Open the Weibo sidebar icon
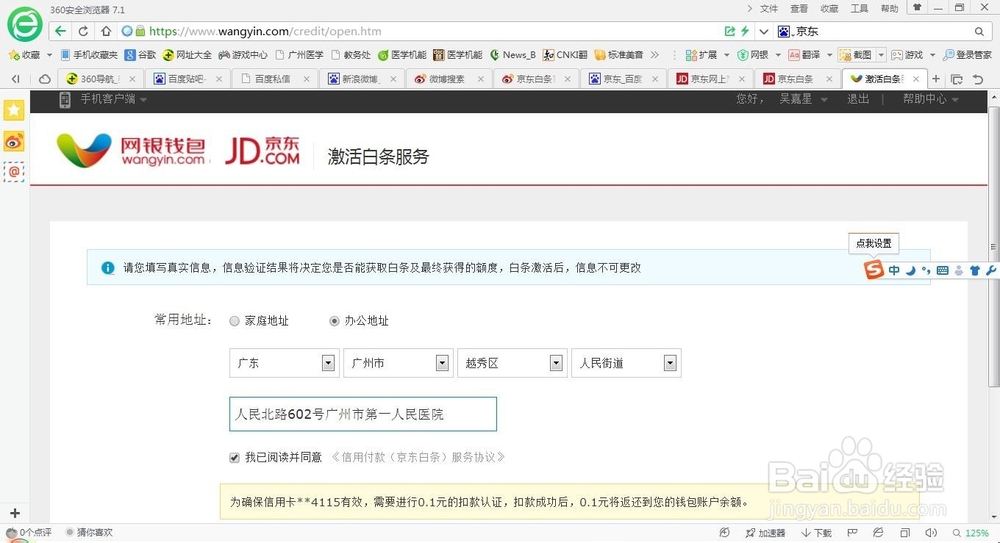1000x543 pixels. click(14, 141)
